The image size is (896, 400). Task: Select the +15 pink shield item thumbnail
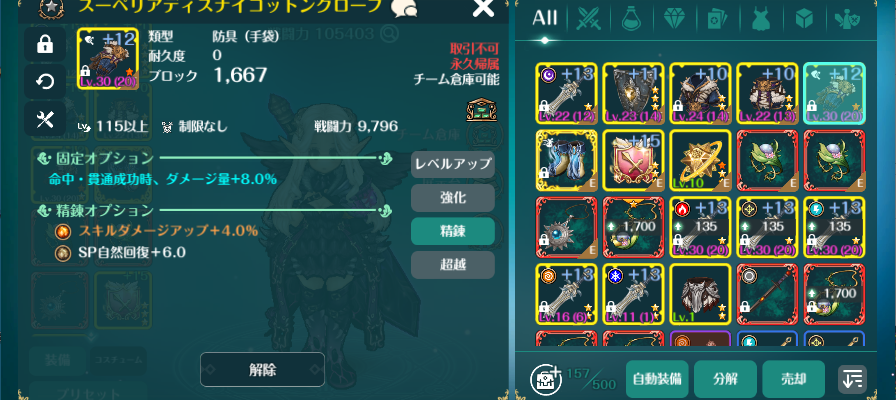633,160
